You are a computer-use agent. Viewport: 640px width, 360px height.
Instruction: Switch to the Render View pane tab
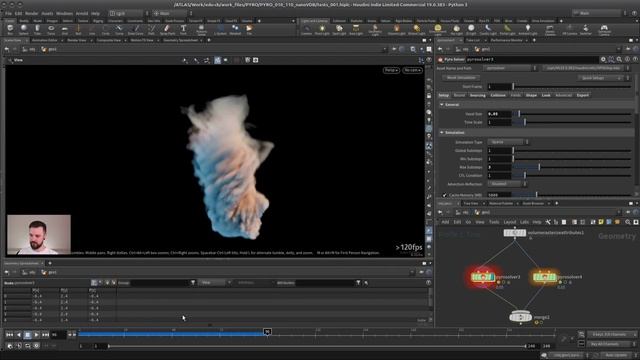(x=77, y=40)
